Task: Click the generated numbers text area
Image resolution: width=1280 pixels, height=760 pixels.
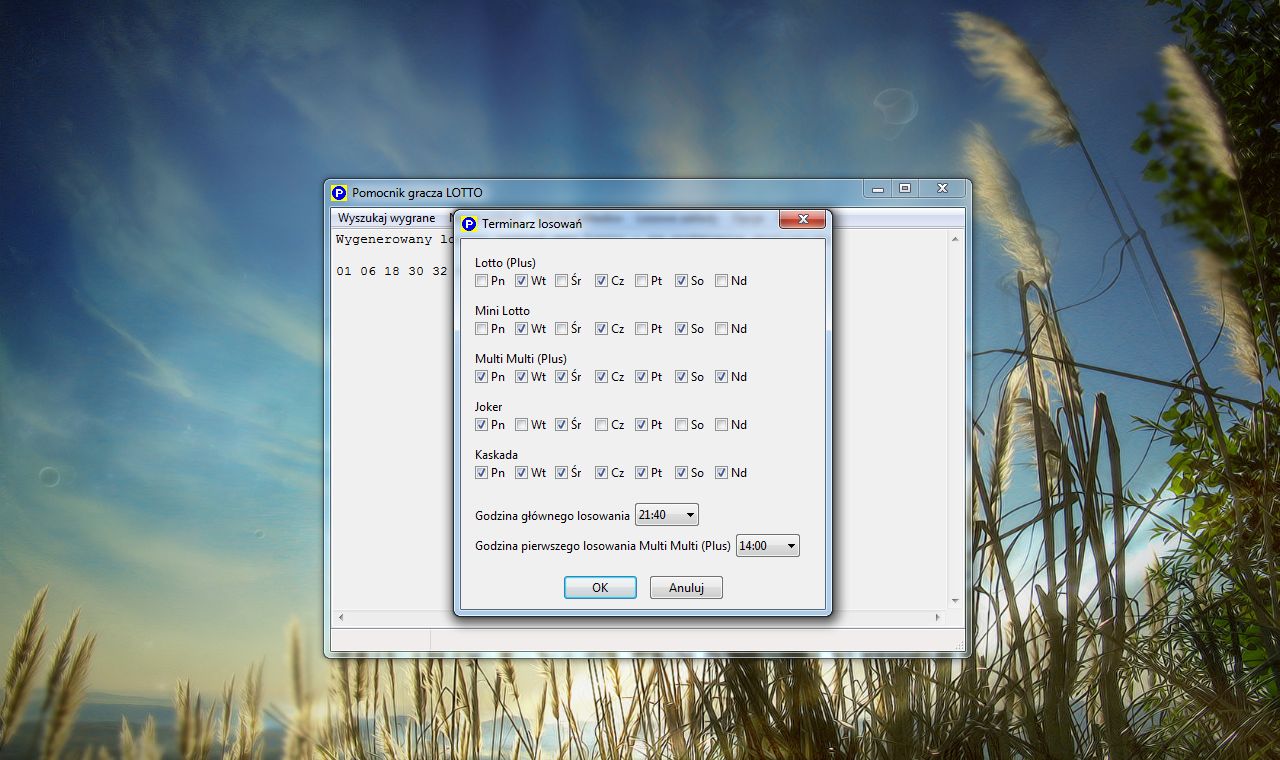Action: (392, 420)
